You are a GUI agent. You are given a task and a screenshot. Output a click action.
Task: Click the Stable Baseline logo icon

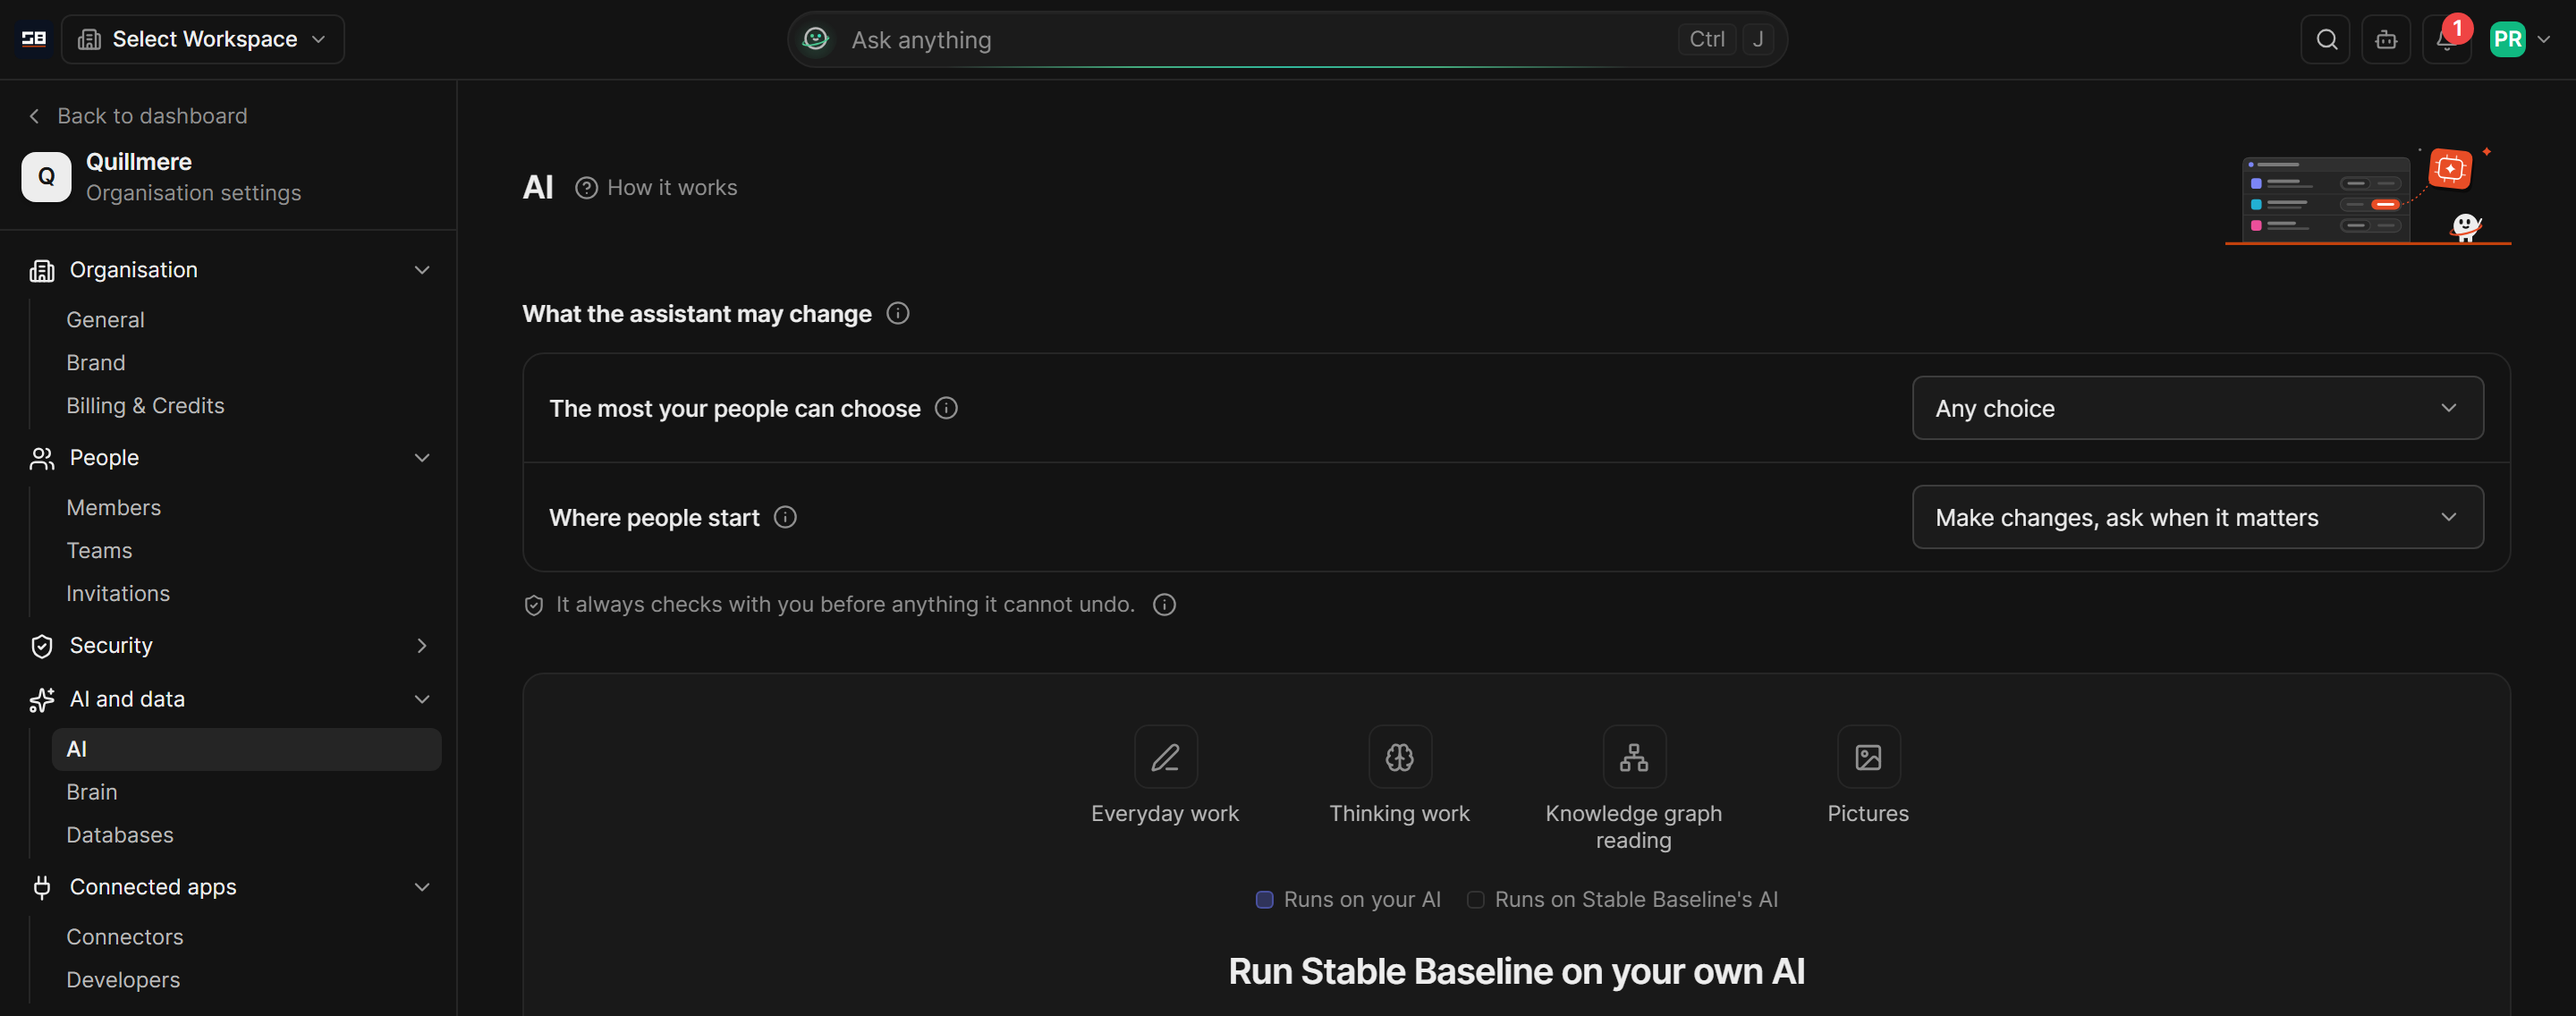34,39
